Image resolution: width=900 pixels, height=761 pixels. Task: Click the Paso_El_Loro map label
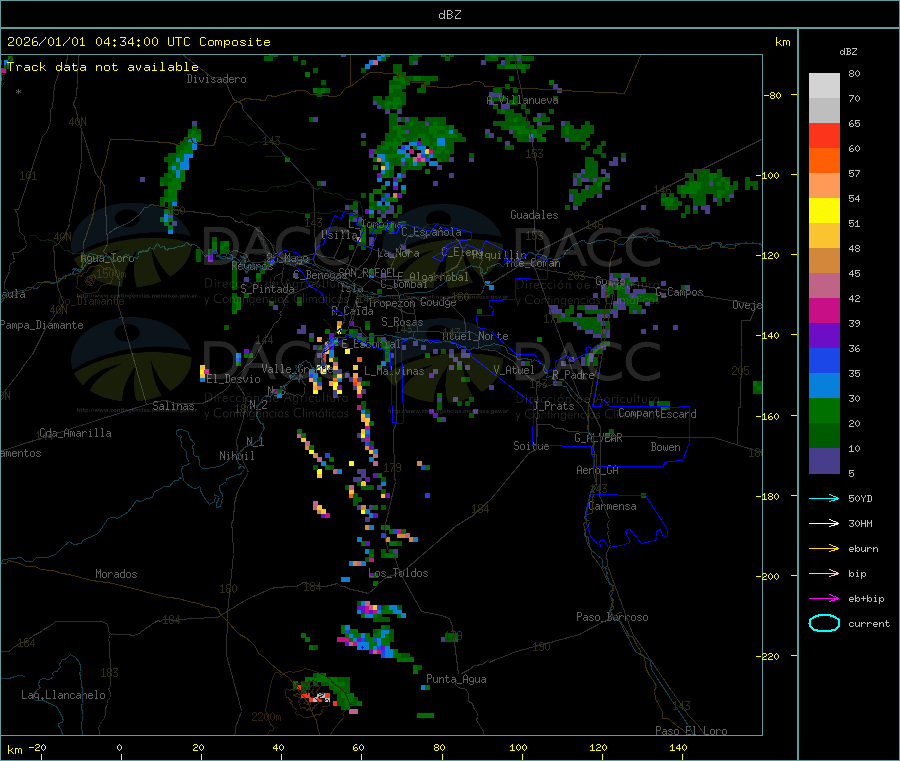pyautogui.click(x=691, y=731)
